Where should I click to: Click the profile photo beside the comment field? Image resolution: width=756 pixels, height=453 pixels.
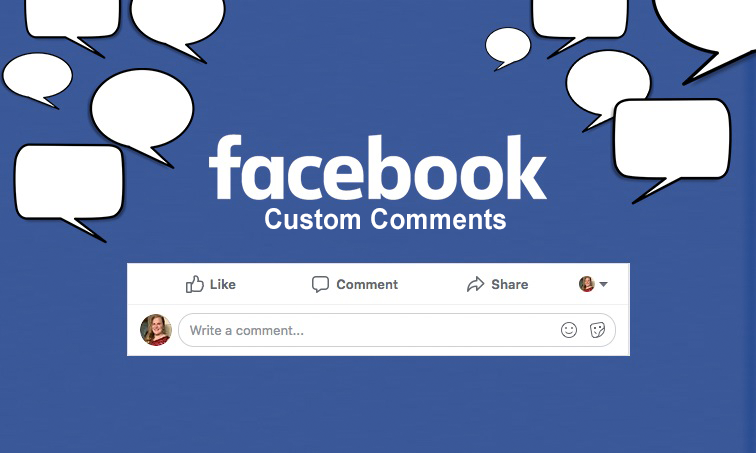(156, 330)
